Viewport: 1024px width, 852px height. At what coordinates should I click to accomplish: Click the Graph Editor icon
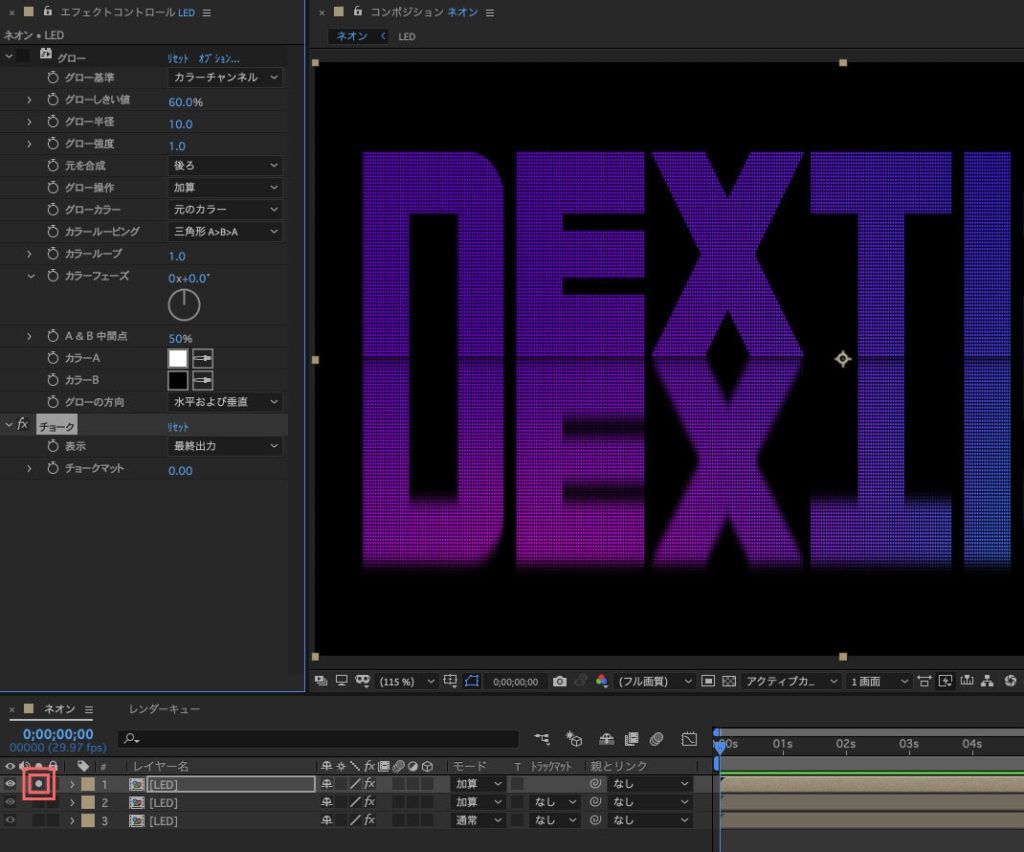click(689, 738)
